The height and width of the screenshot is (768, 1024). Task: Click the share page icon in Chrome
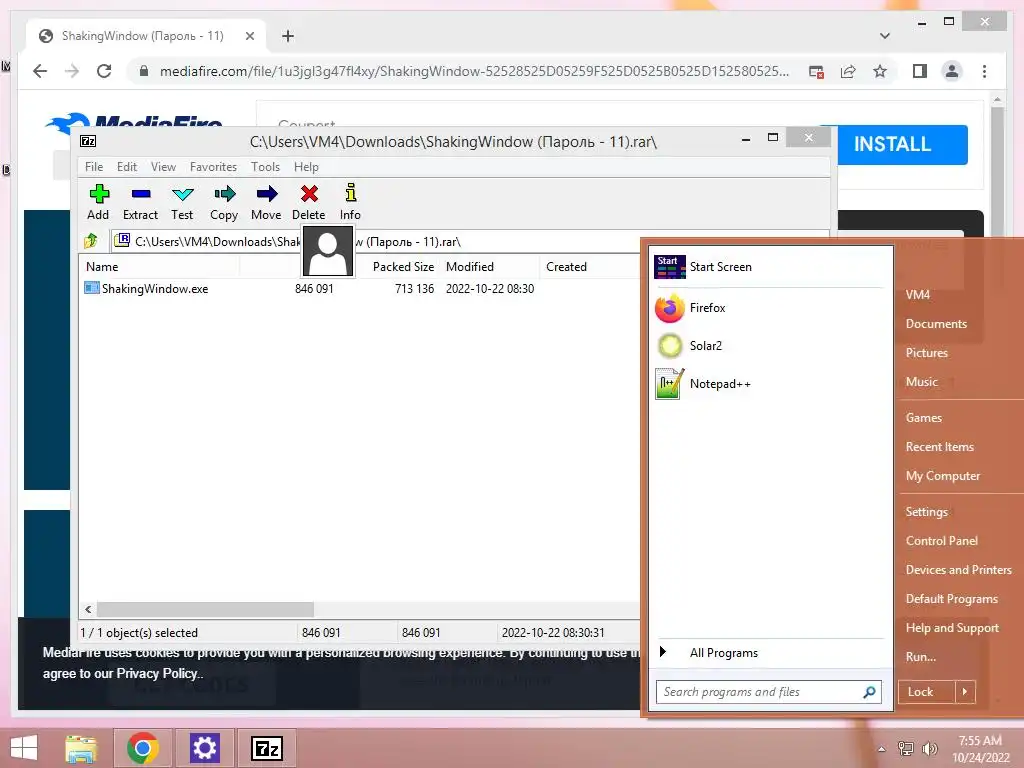pos(848,71)
